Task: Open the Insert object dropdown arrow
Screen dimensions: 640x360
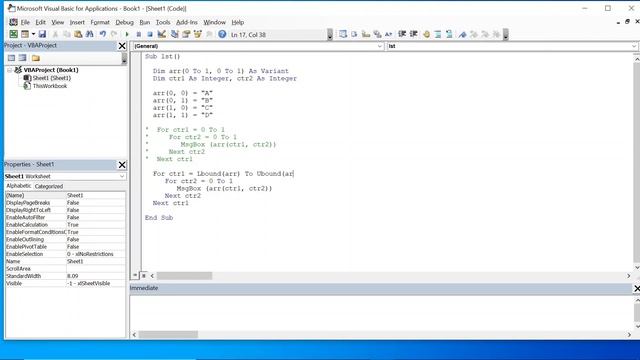Action: pyautogui.click(x=33, y=34)
